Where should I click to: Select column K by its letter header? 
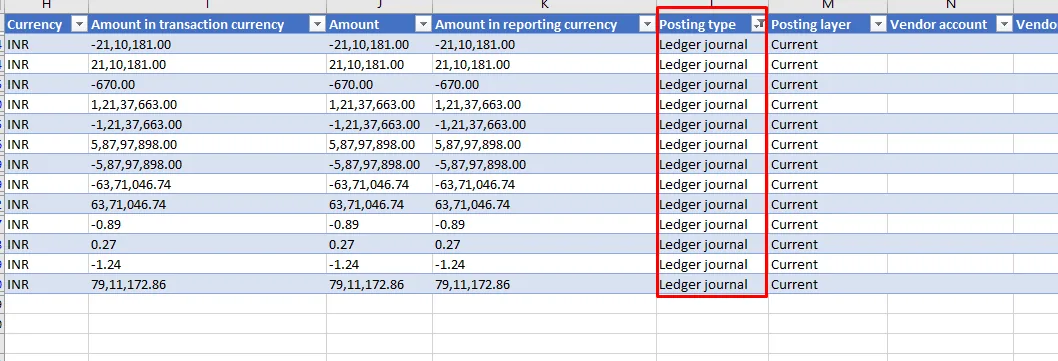(x=545, y=5)
